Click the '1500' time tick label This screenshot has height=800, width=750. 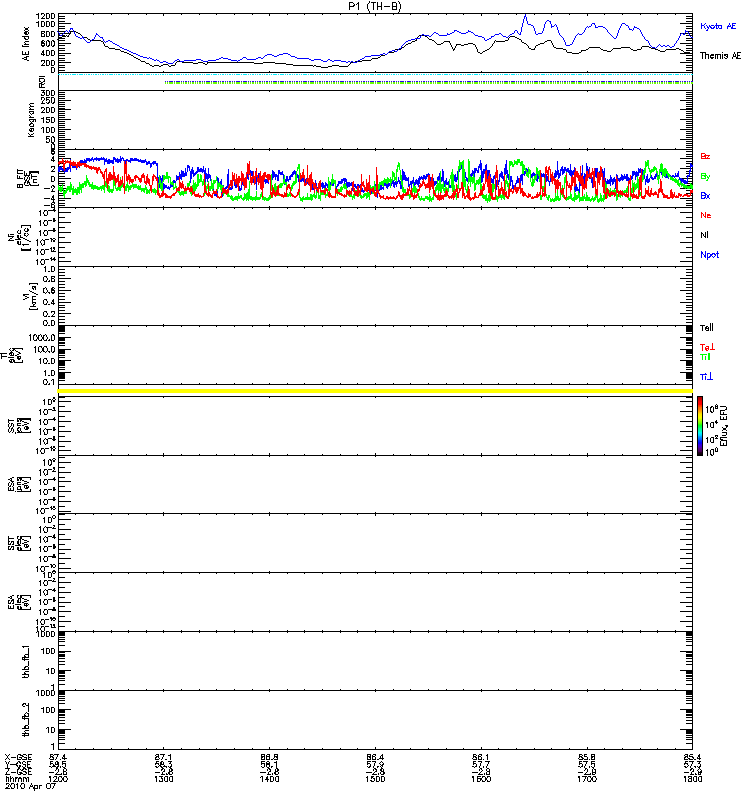coord(375,779)
